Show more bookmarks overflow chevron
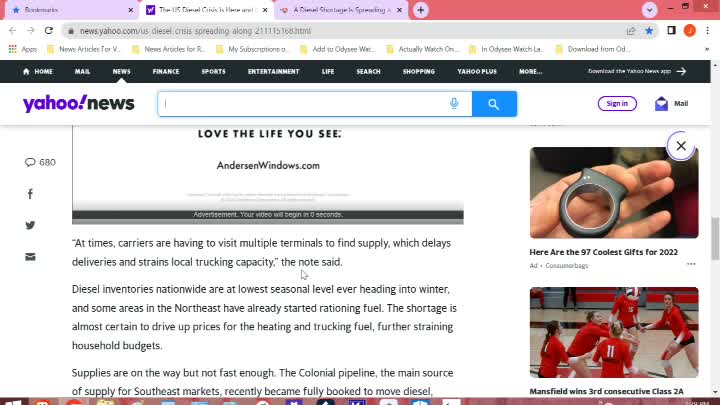720x405 pixels. [707, 49]
